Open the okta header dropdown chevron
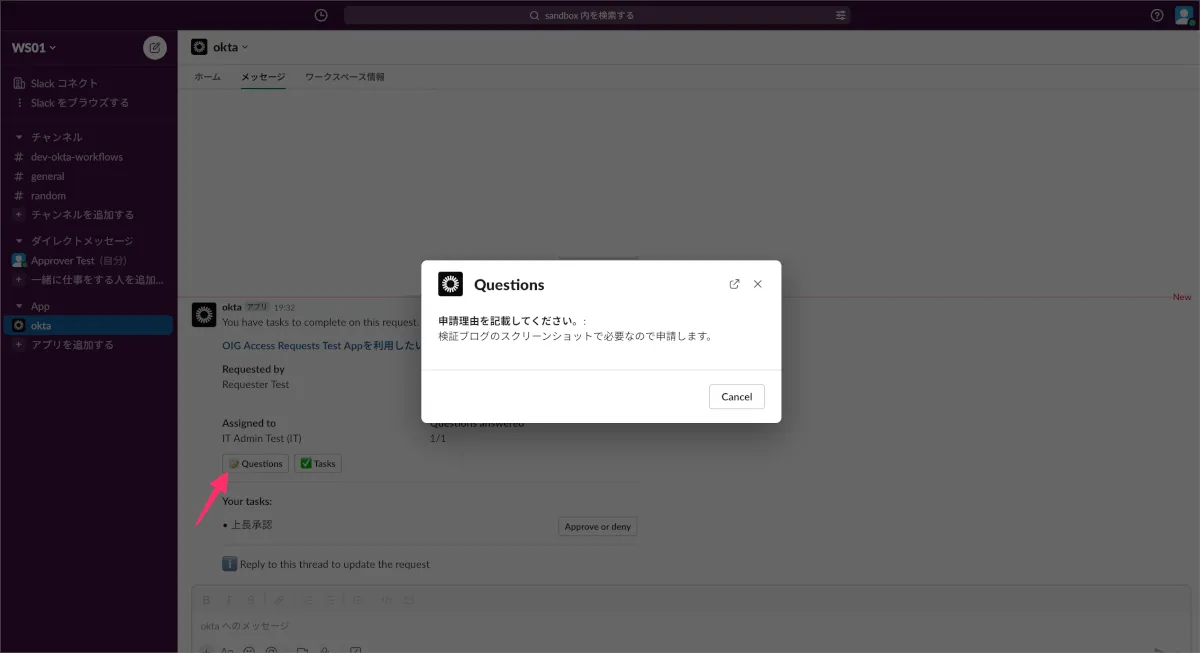The image size is (1200, 653). 245,47
